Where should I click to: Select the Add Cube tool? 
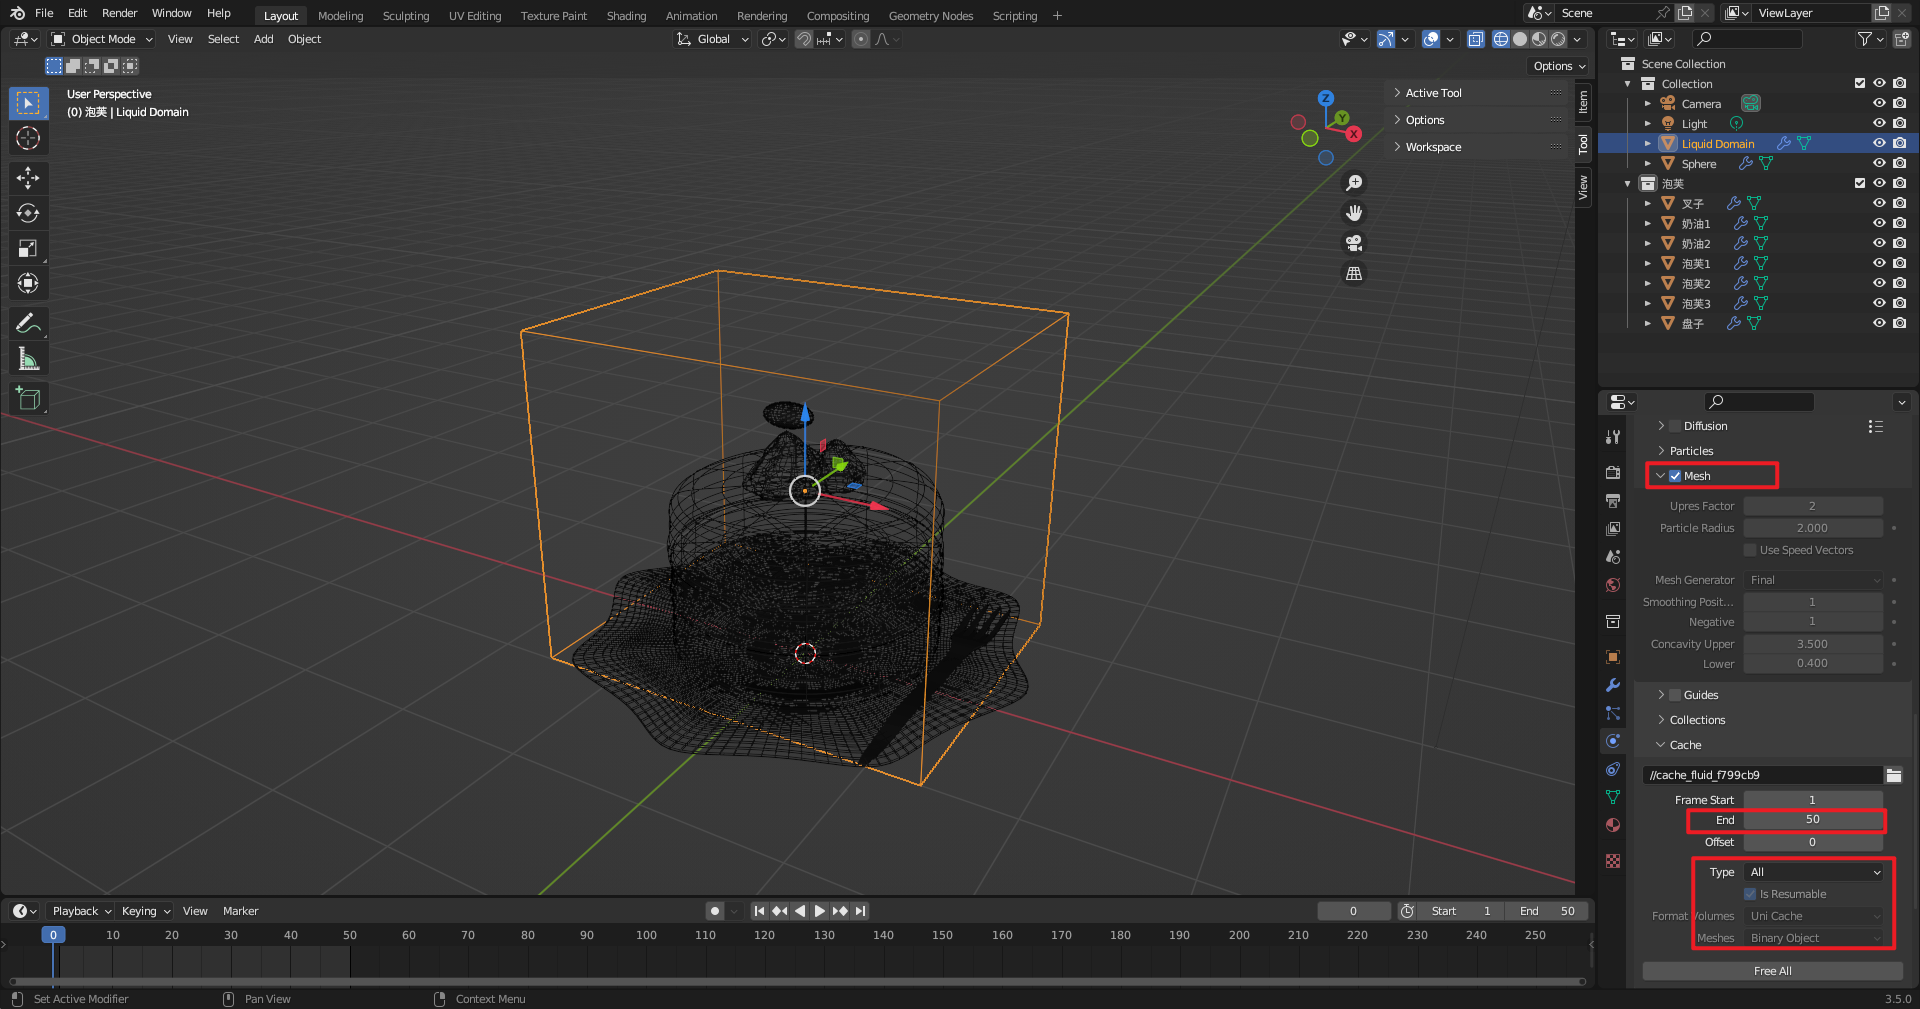coord(28,398)
